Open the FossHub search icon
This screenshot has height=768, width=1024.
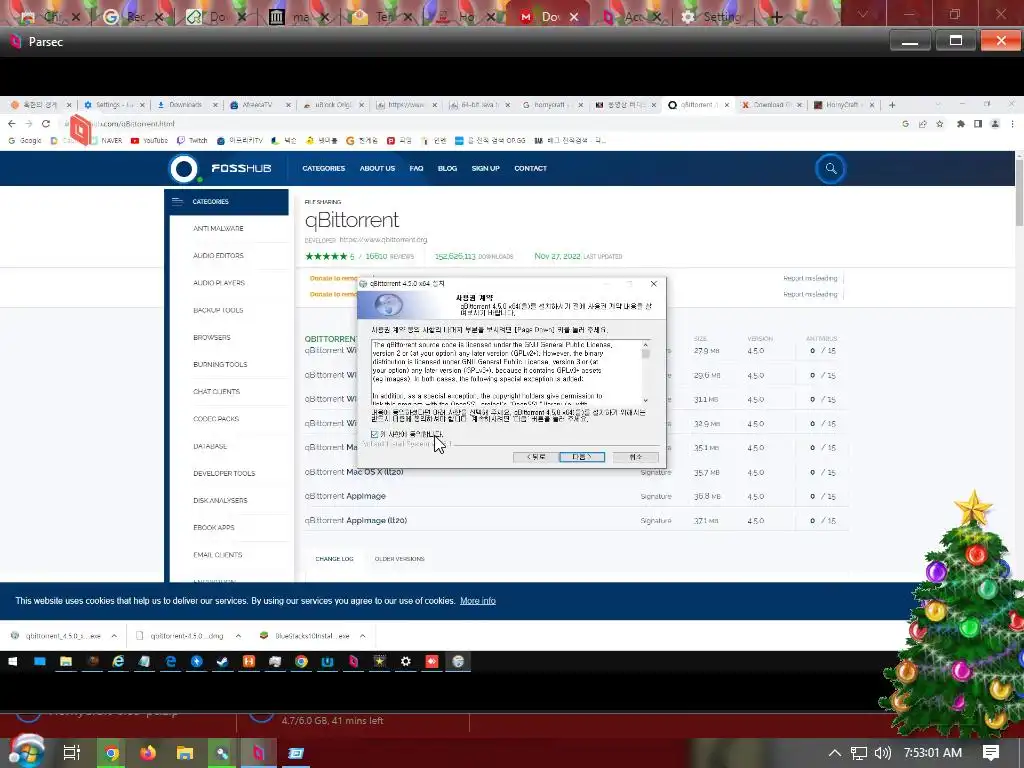(831, 168)
